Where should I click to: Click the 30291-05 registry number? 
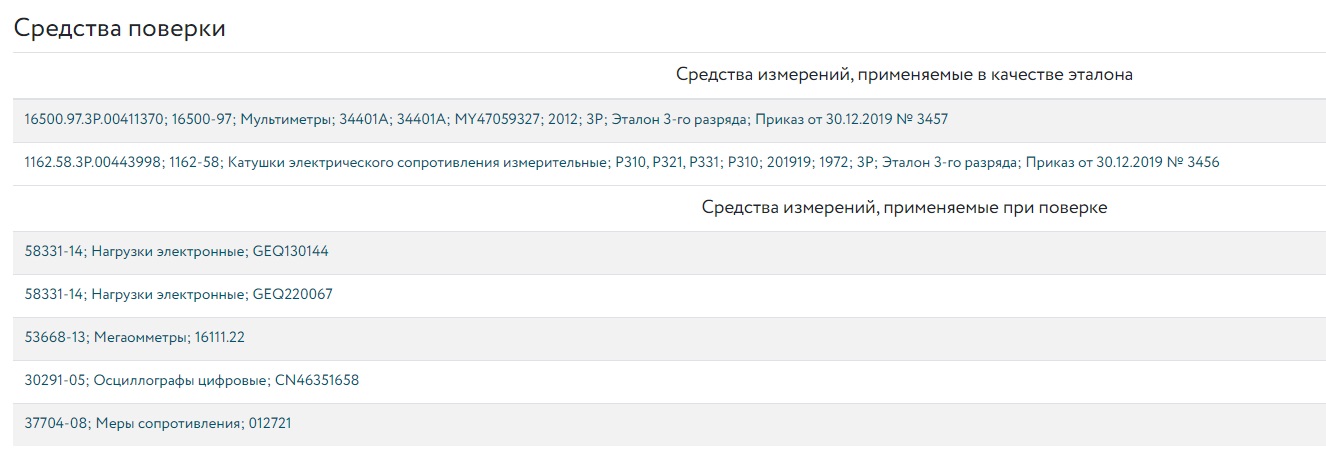(x=55, y=381)
